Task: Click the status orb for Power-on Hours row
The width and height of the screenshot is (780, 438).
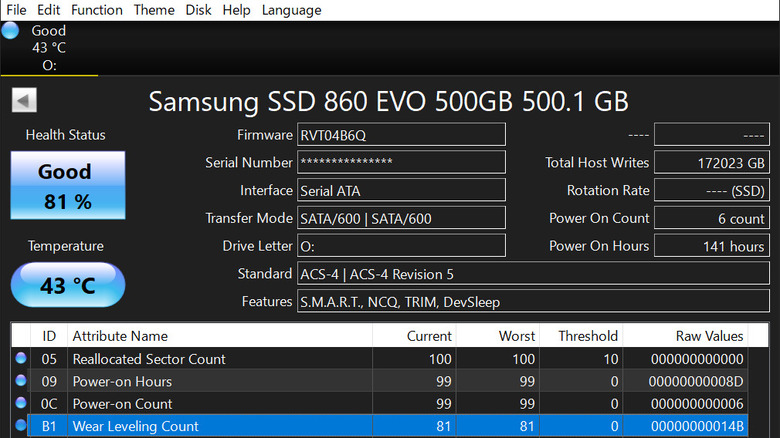Action: point(21,381)
